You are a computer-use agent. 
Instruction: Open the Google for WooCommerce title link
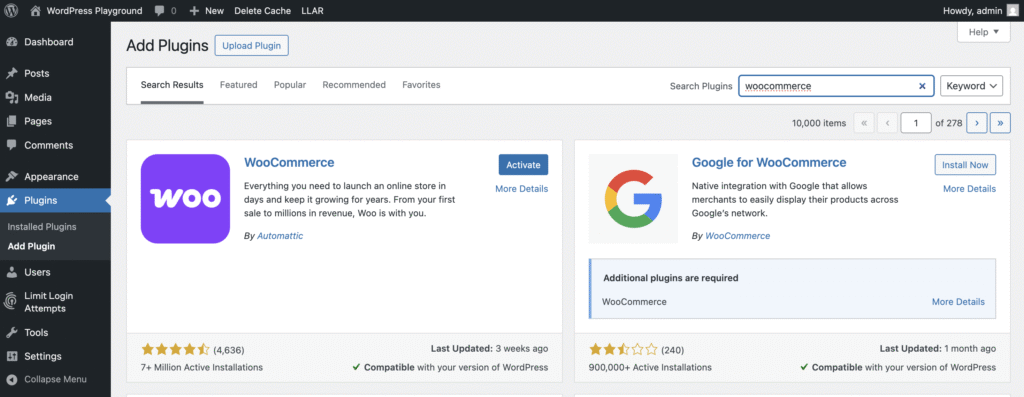click(769, 163)
